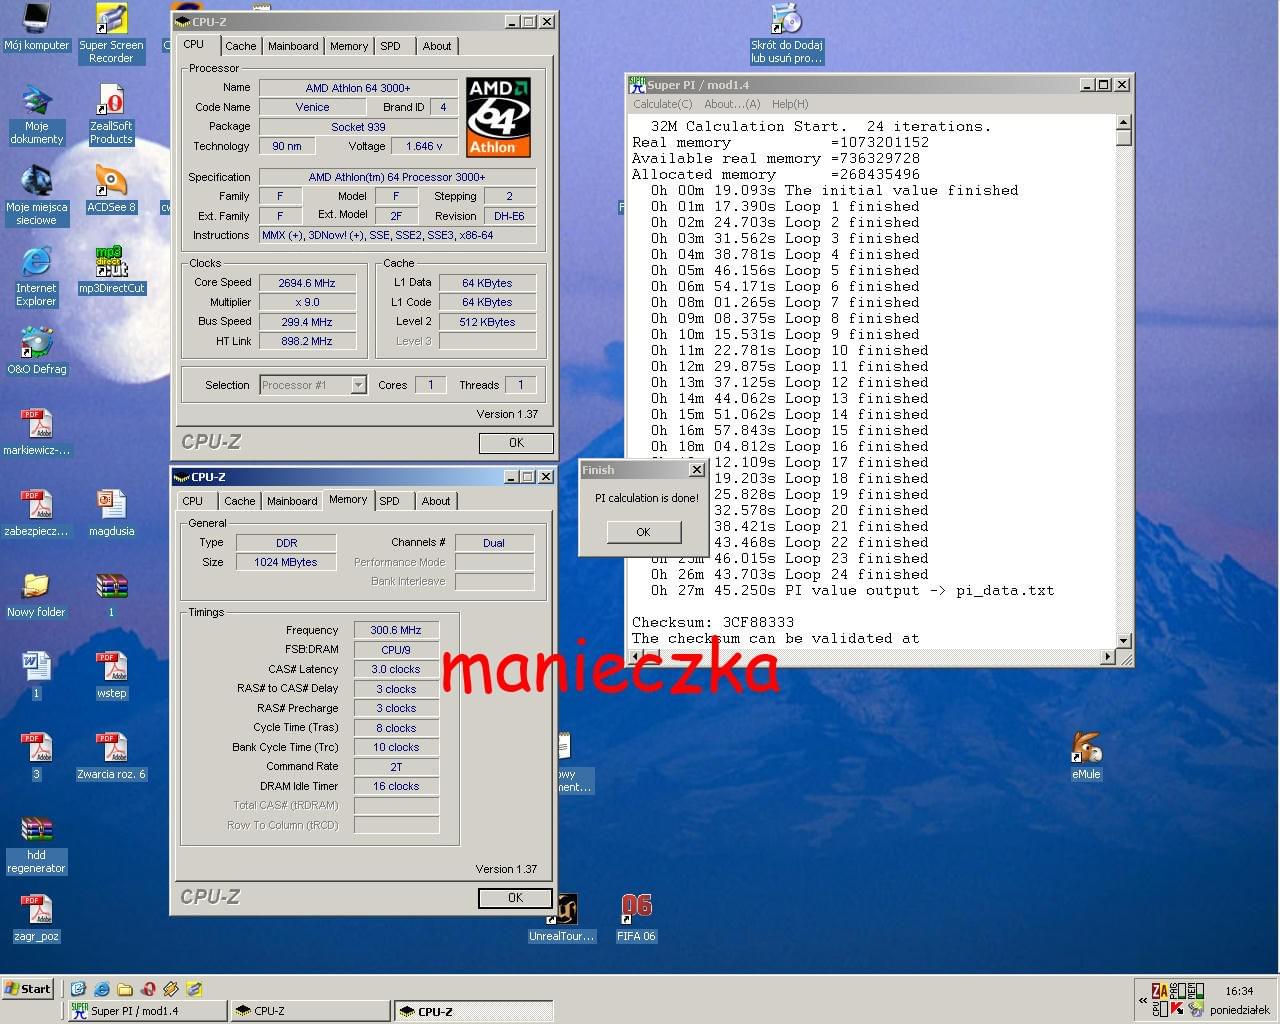Viewport: 1280px width, 1024px height.
Task: Click the ZoneAlarm ZA tray icon
Action: click(1160, 991)
